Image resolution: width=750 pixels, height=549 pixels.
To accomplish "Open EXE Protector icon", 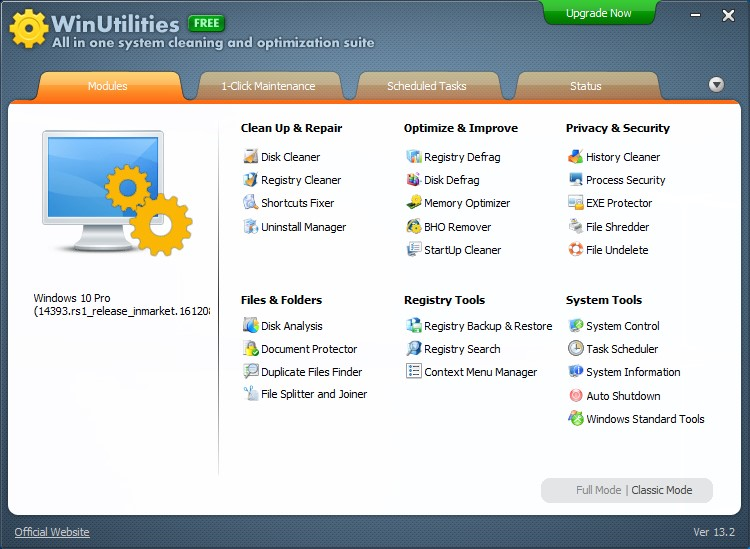I will [x=576, y=203].
